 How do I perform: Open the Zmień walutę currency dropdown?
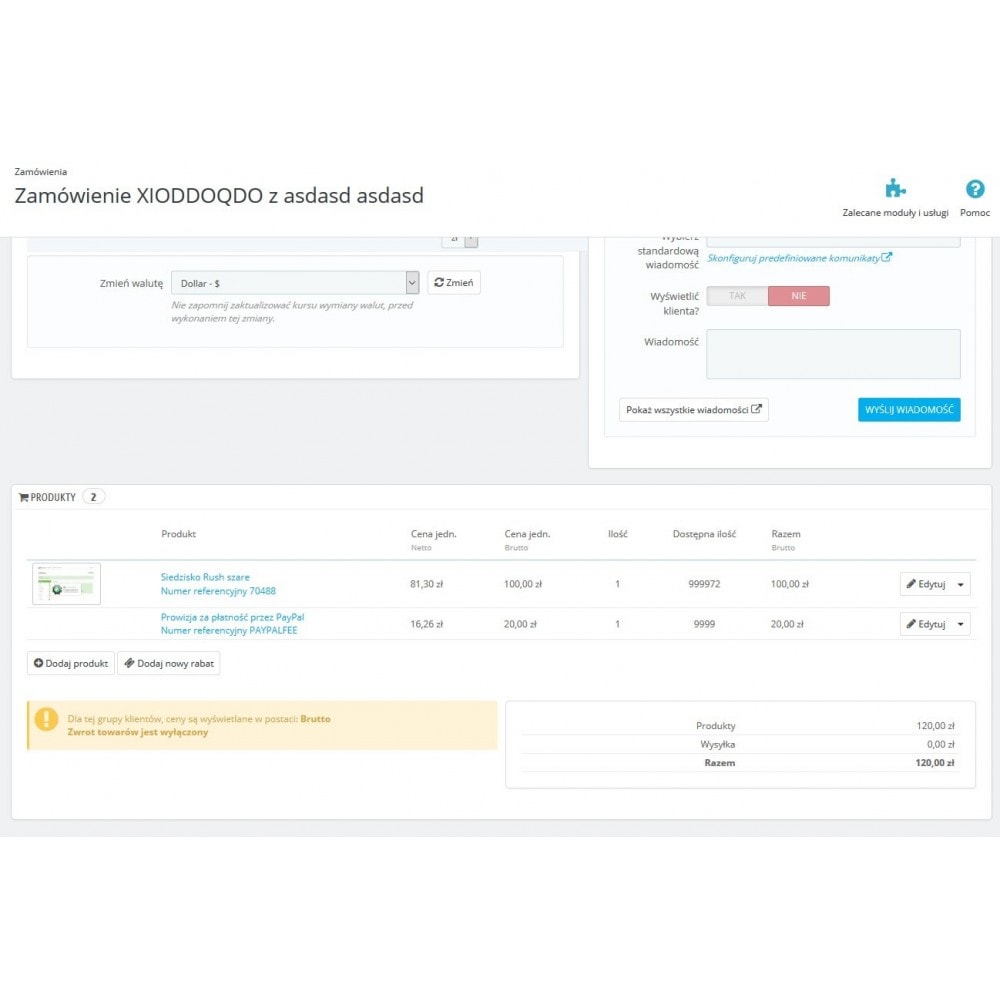pos(295,283)
